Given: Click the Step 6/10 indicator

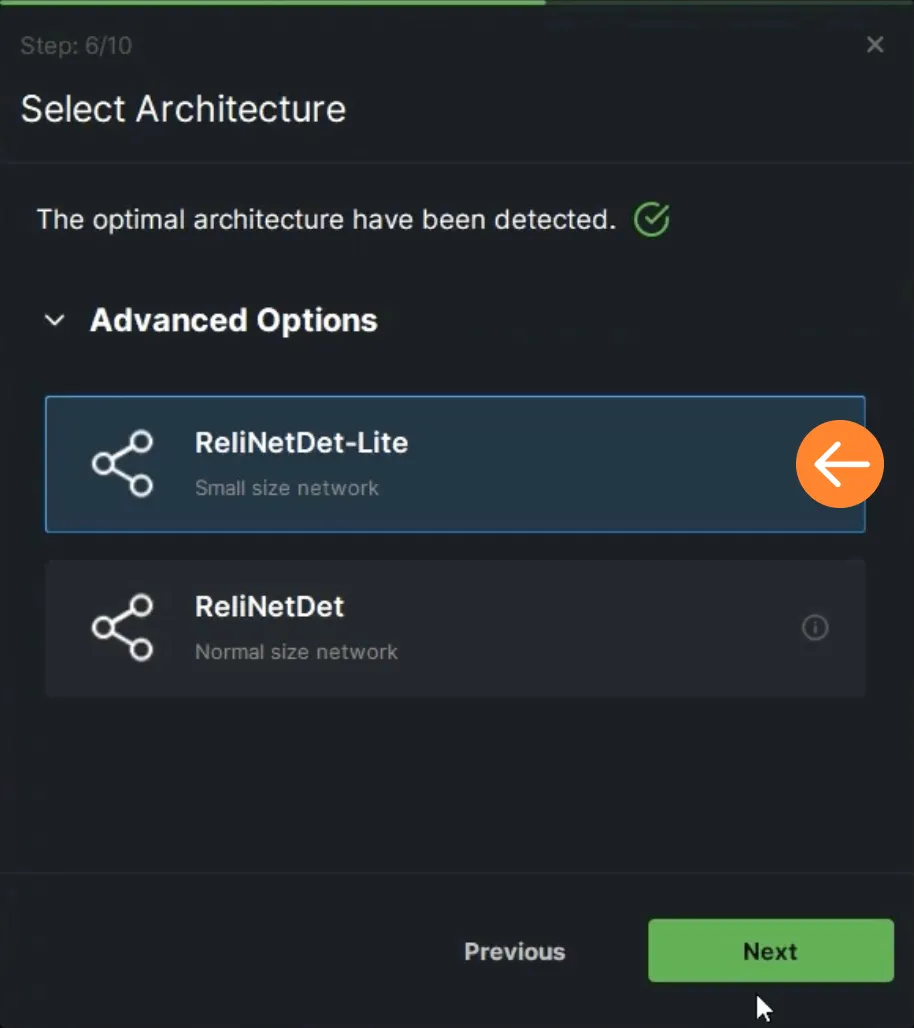Looking at the screenshot, I should tap(76, 45).
